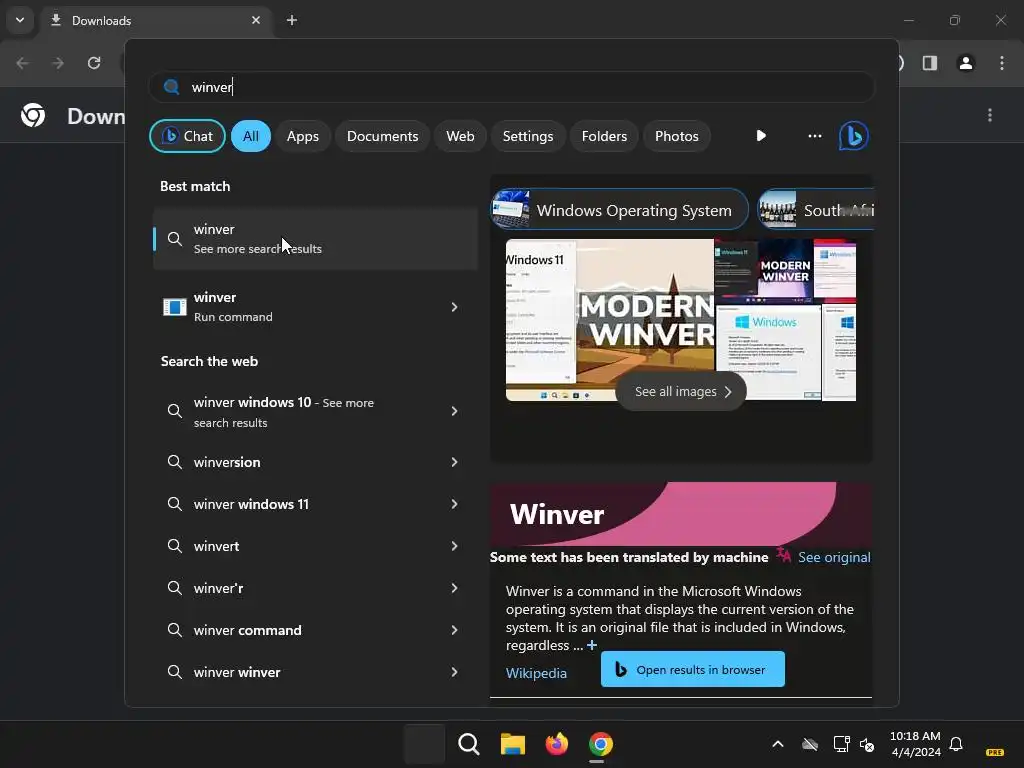Open the Wikipedia source link

(536, 673)
